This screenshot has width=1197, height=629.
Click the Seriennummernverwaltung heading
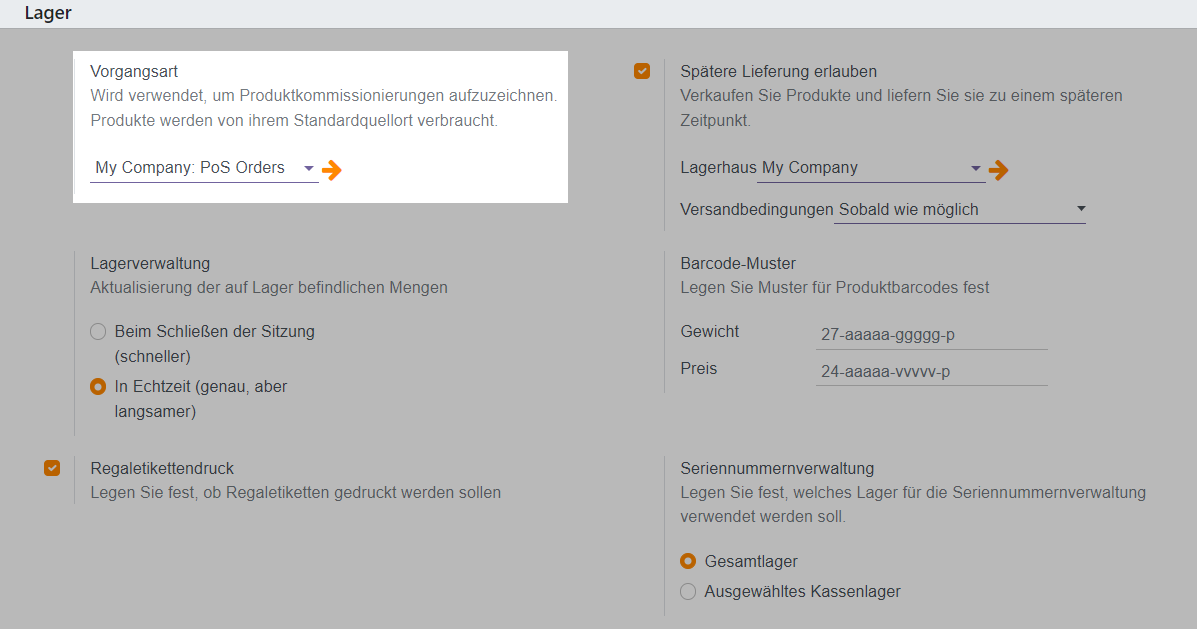pyautogui.click(x=777, y=468)
